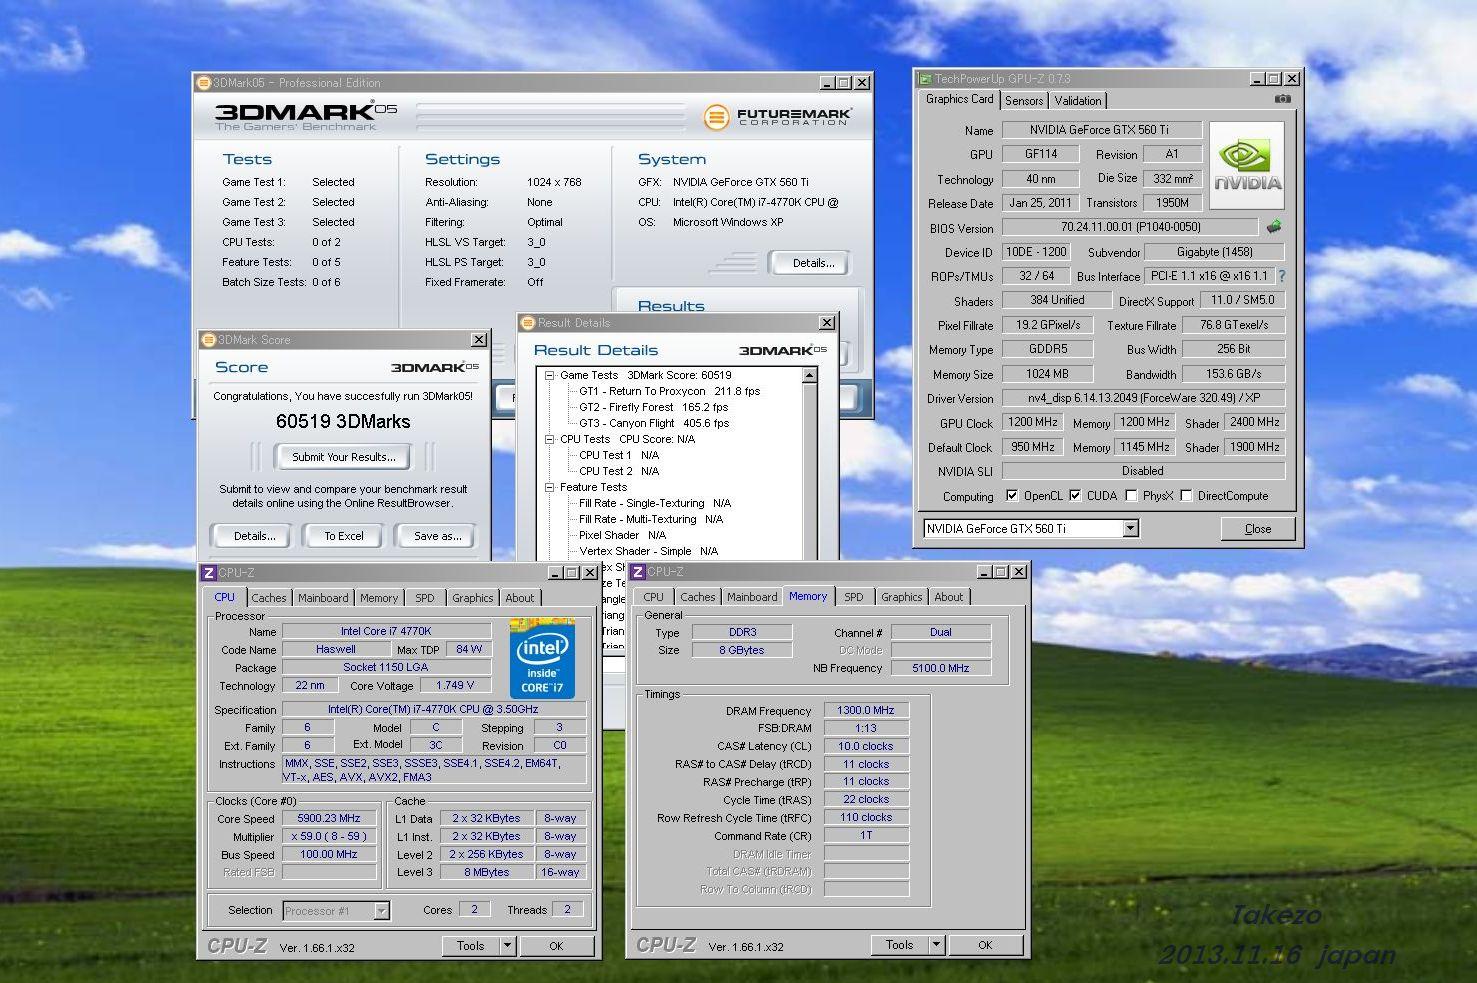This screenshot has height=983, width=1477.
Task: Click the To Excel button
Action: (343, 536)
